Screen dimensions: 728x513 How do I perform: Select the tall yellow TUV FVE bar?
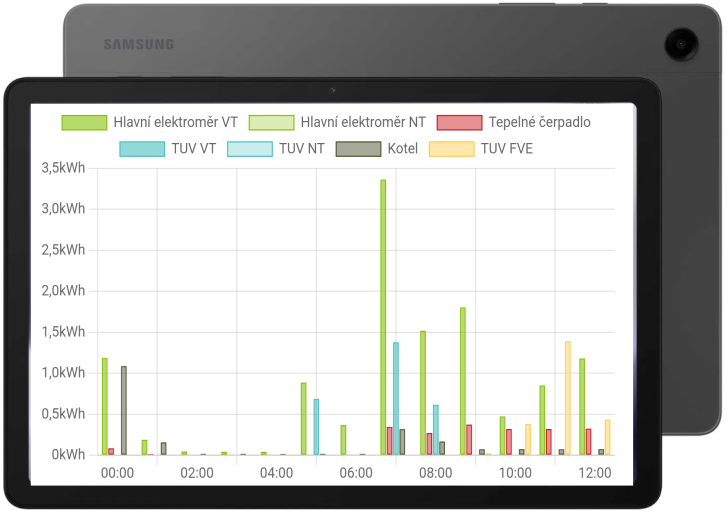point(567,398)
